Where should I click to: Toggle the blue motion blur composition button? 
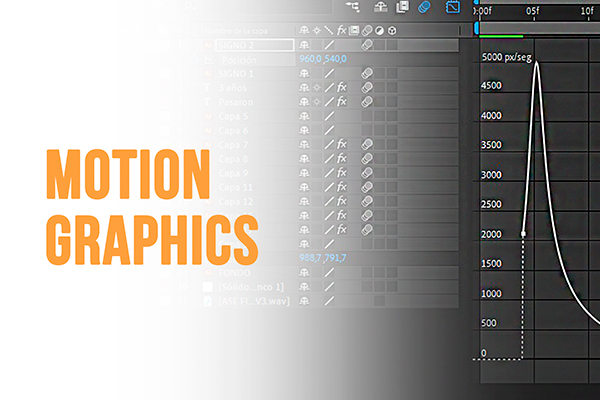(x=424, y=7)
